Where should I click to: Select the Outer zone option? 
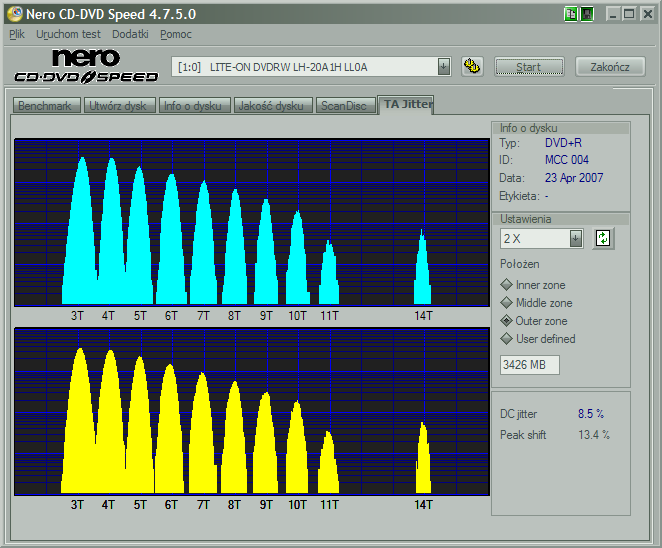(x=534, y=321)
